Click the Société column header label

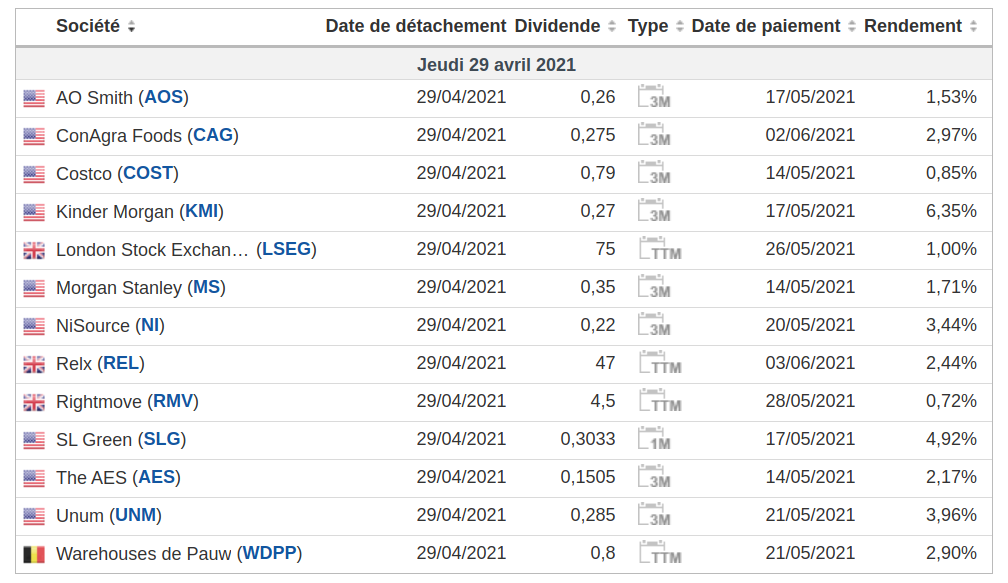[88, 26]
